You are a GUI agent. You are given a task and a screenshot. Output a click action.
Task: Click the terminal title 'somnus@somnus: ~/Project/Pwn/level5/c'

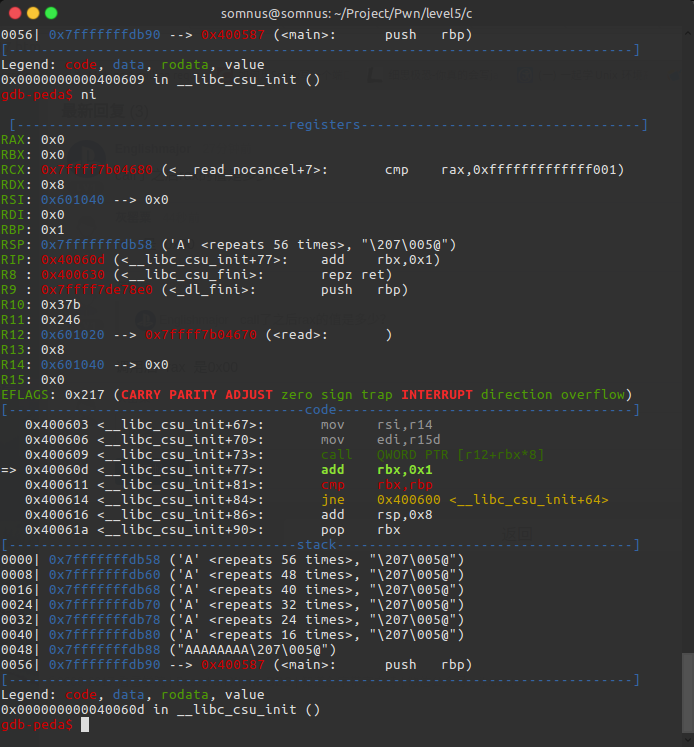346,14
